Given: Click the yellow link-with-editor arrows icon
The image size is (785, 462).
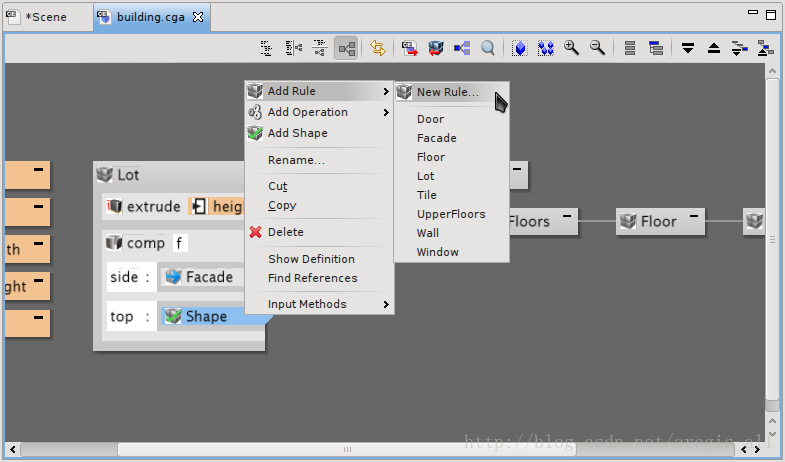Looking at the screenshot, I should (x=378, y=48).
